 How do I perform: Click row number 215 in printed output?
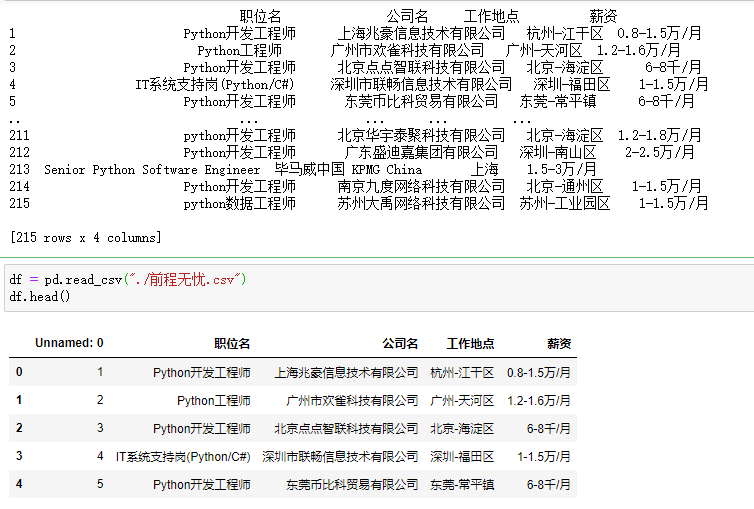(x=19, y=203)
